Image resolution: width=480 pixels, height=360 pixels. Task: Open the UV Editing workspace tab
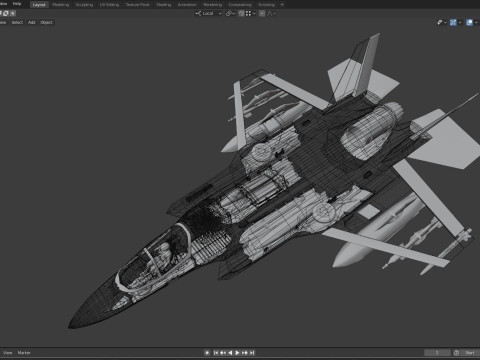pyautogui.click(x=109, y=5)
